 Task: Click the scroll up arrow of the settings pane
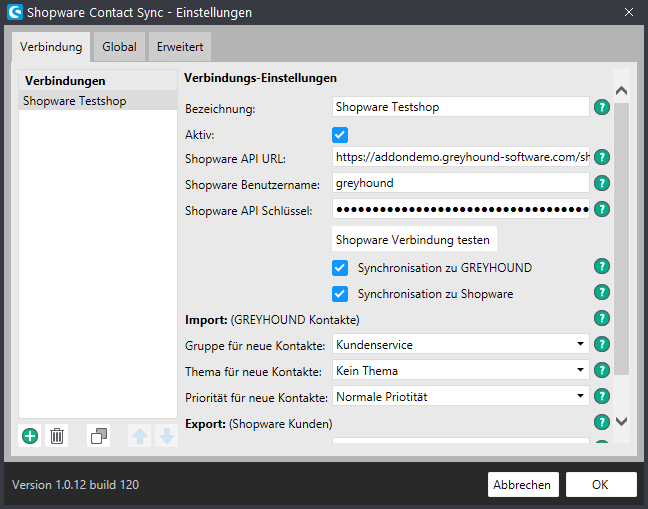point(622,90)
